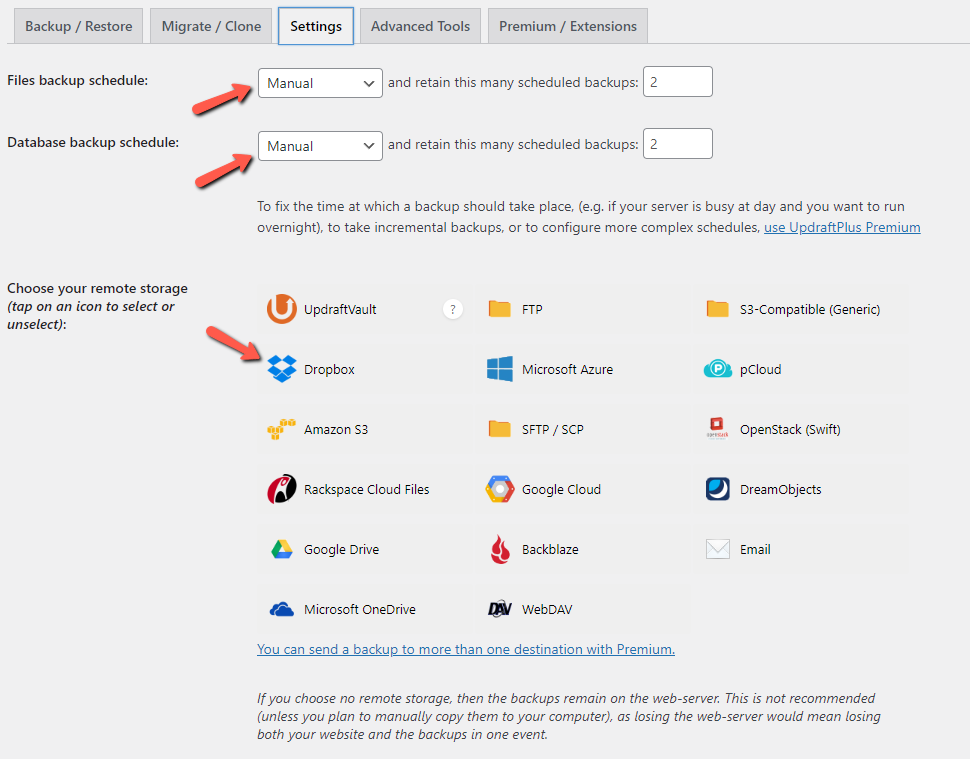Open the Files backup schedule dropdown
The width and height of the screenshot is (970, 759).
pyautogui.click(x=320, y=83)
